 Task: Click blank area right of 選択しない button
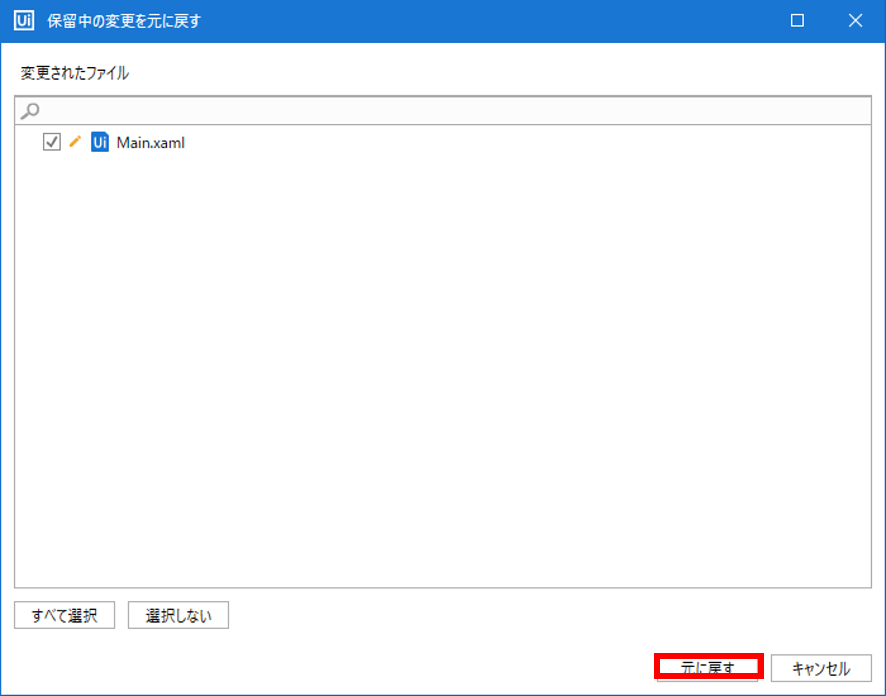point(500,615)
